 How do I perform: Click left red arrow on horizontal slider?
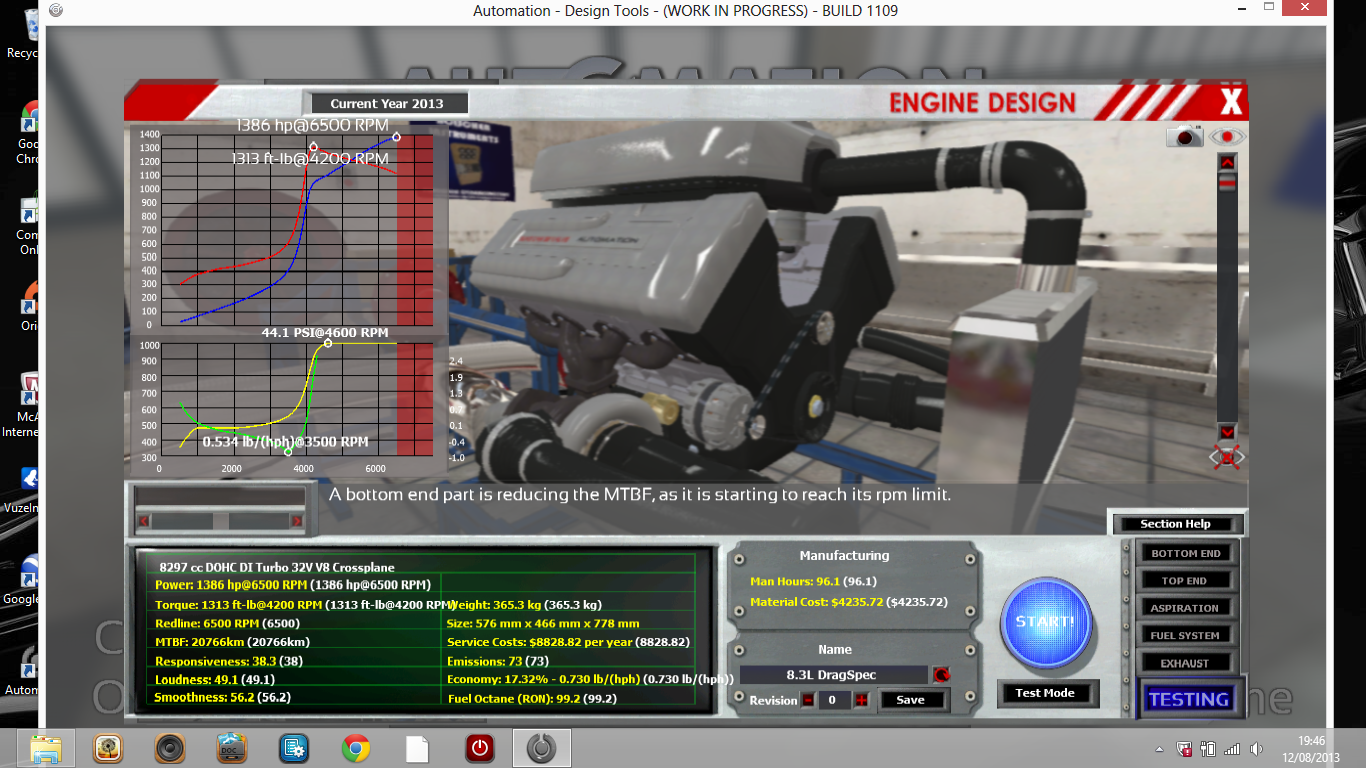point(144,520)
